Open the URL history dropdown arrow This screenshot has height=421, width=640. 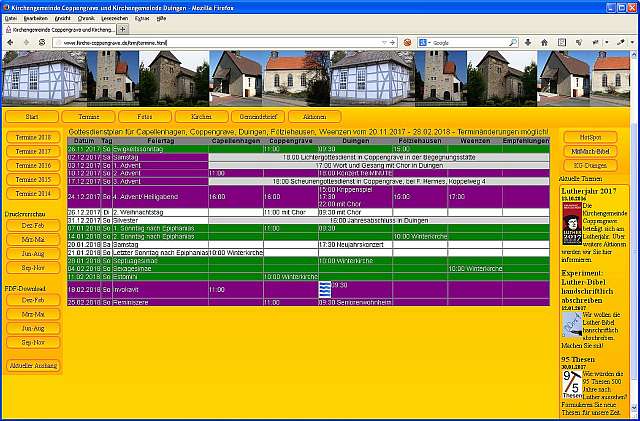tap(386, 43)
